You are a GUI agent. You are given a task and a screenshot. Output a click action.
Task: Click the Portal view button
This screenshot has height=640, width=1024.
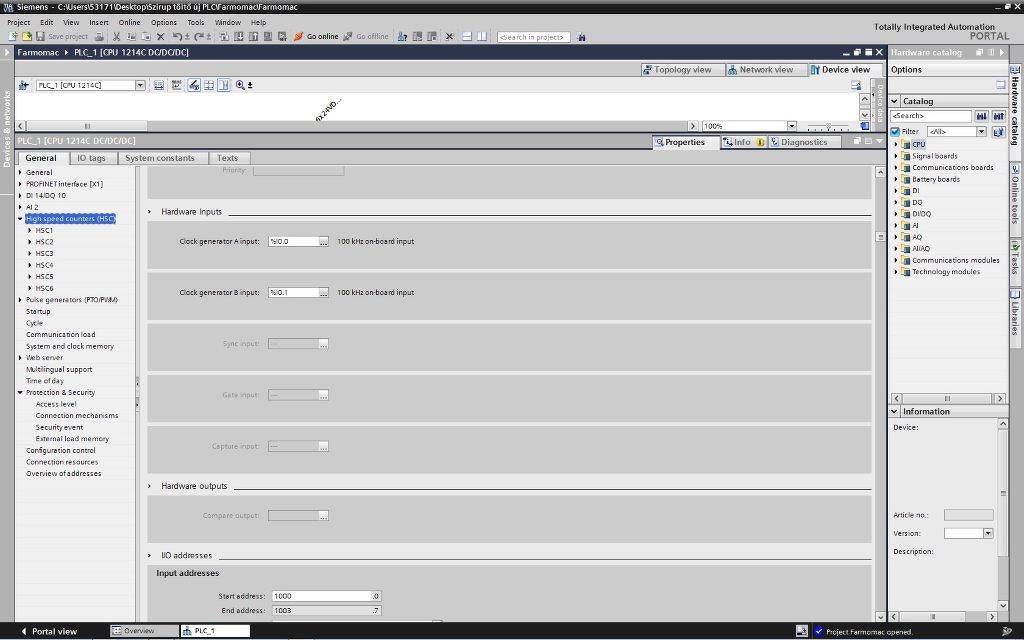pyautogui.click(x=50, y=632)
